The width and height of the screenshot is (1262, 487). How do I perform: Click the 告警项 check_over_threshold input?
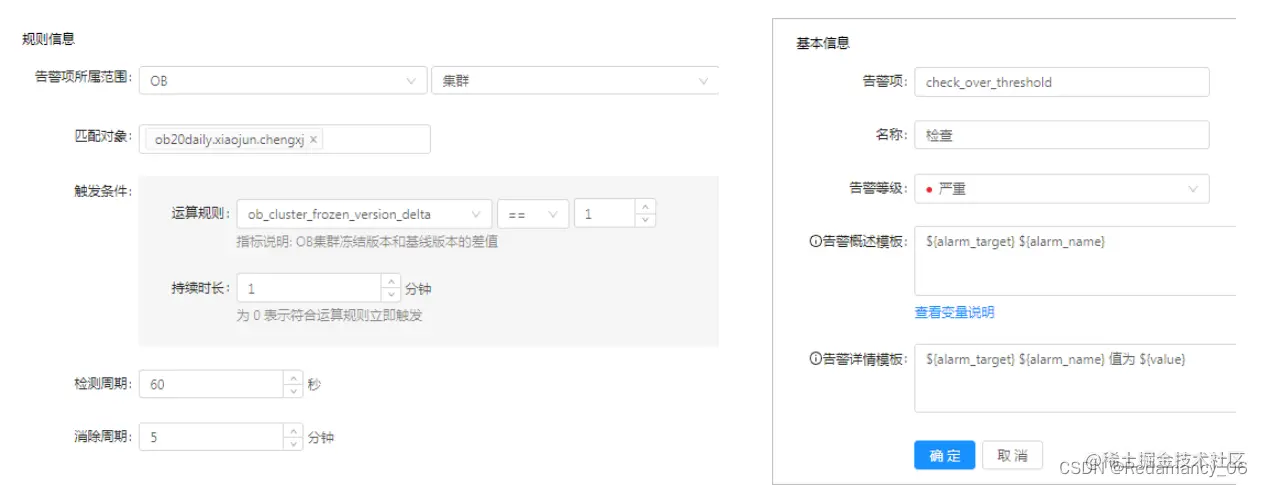point(1061,82)
